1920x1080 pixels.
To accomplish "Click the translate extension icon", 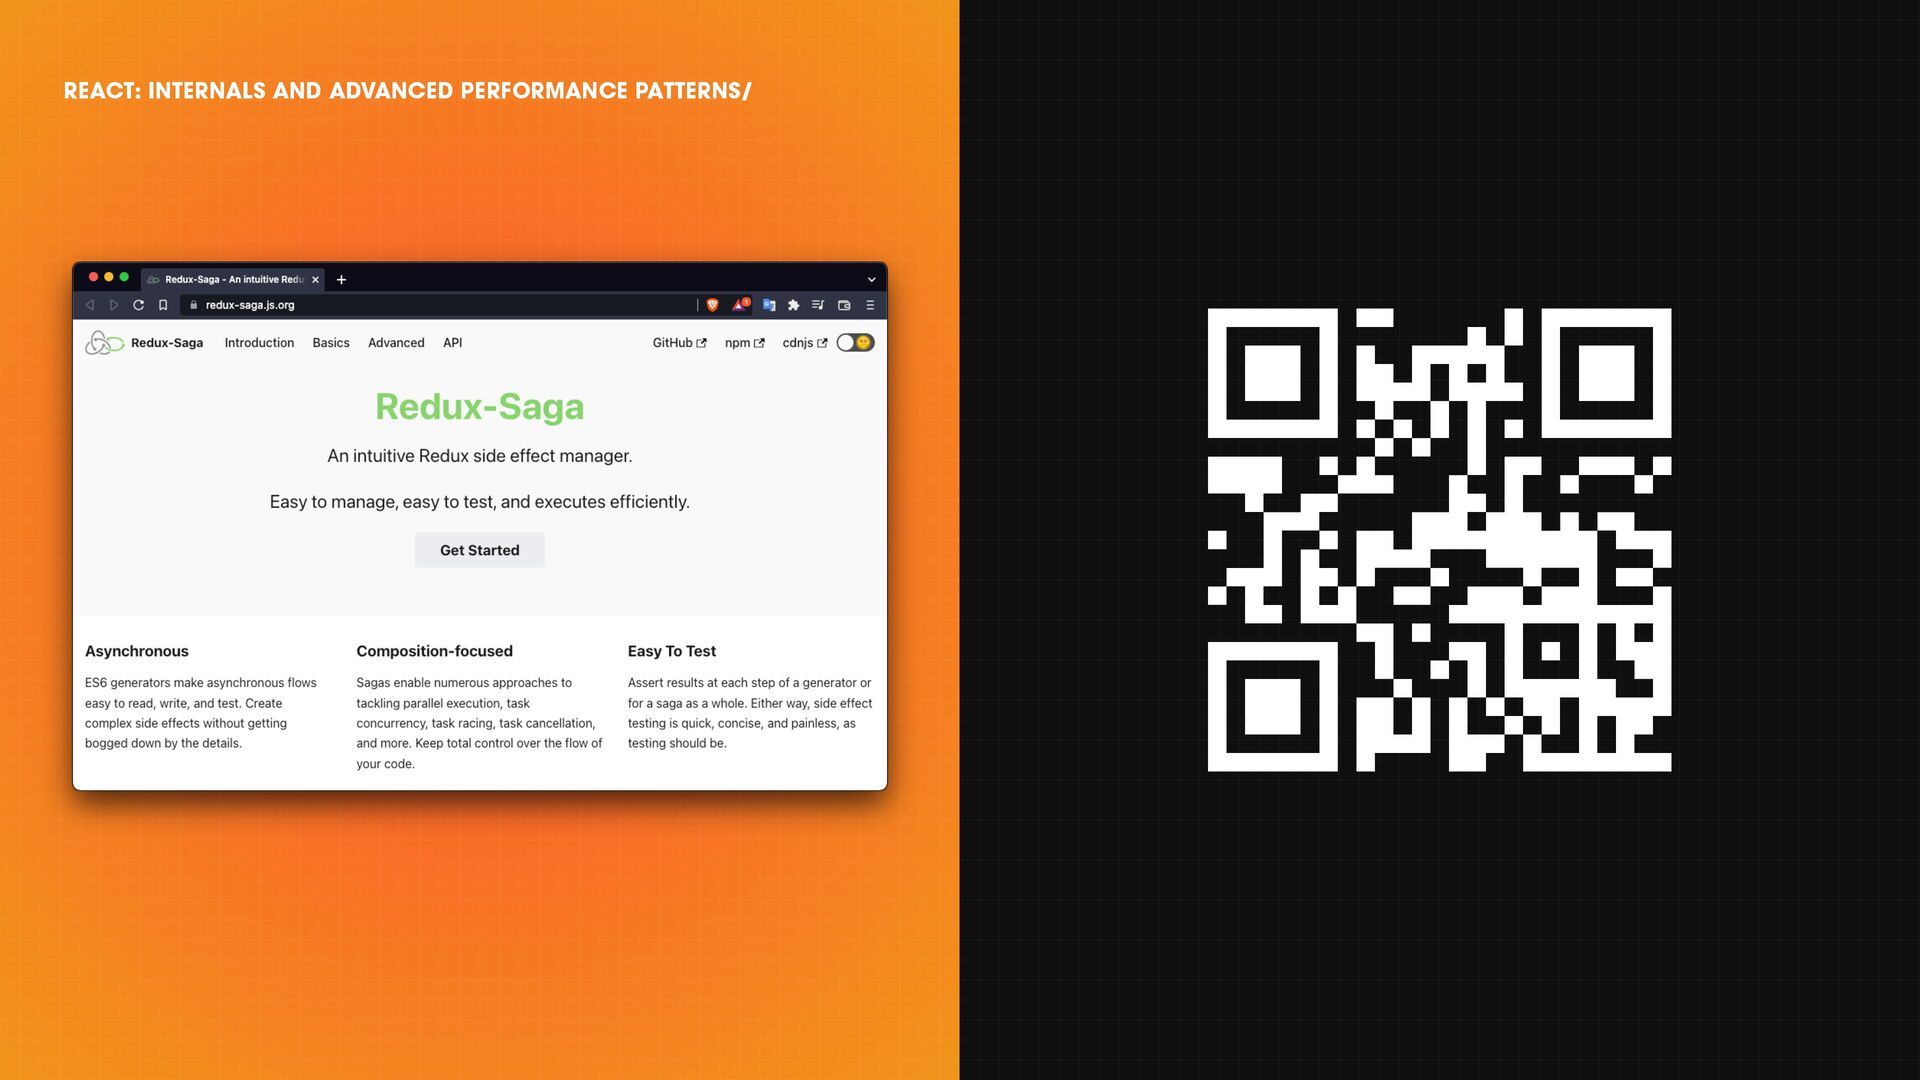I will (769, 305).
